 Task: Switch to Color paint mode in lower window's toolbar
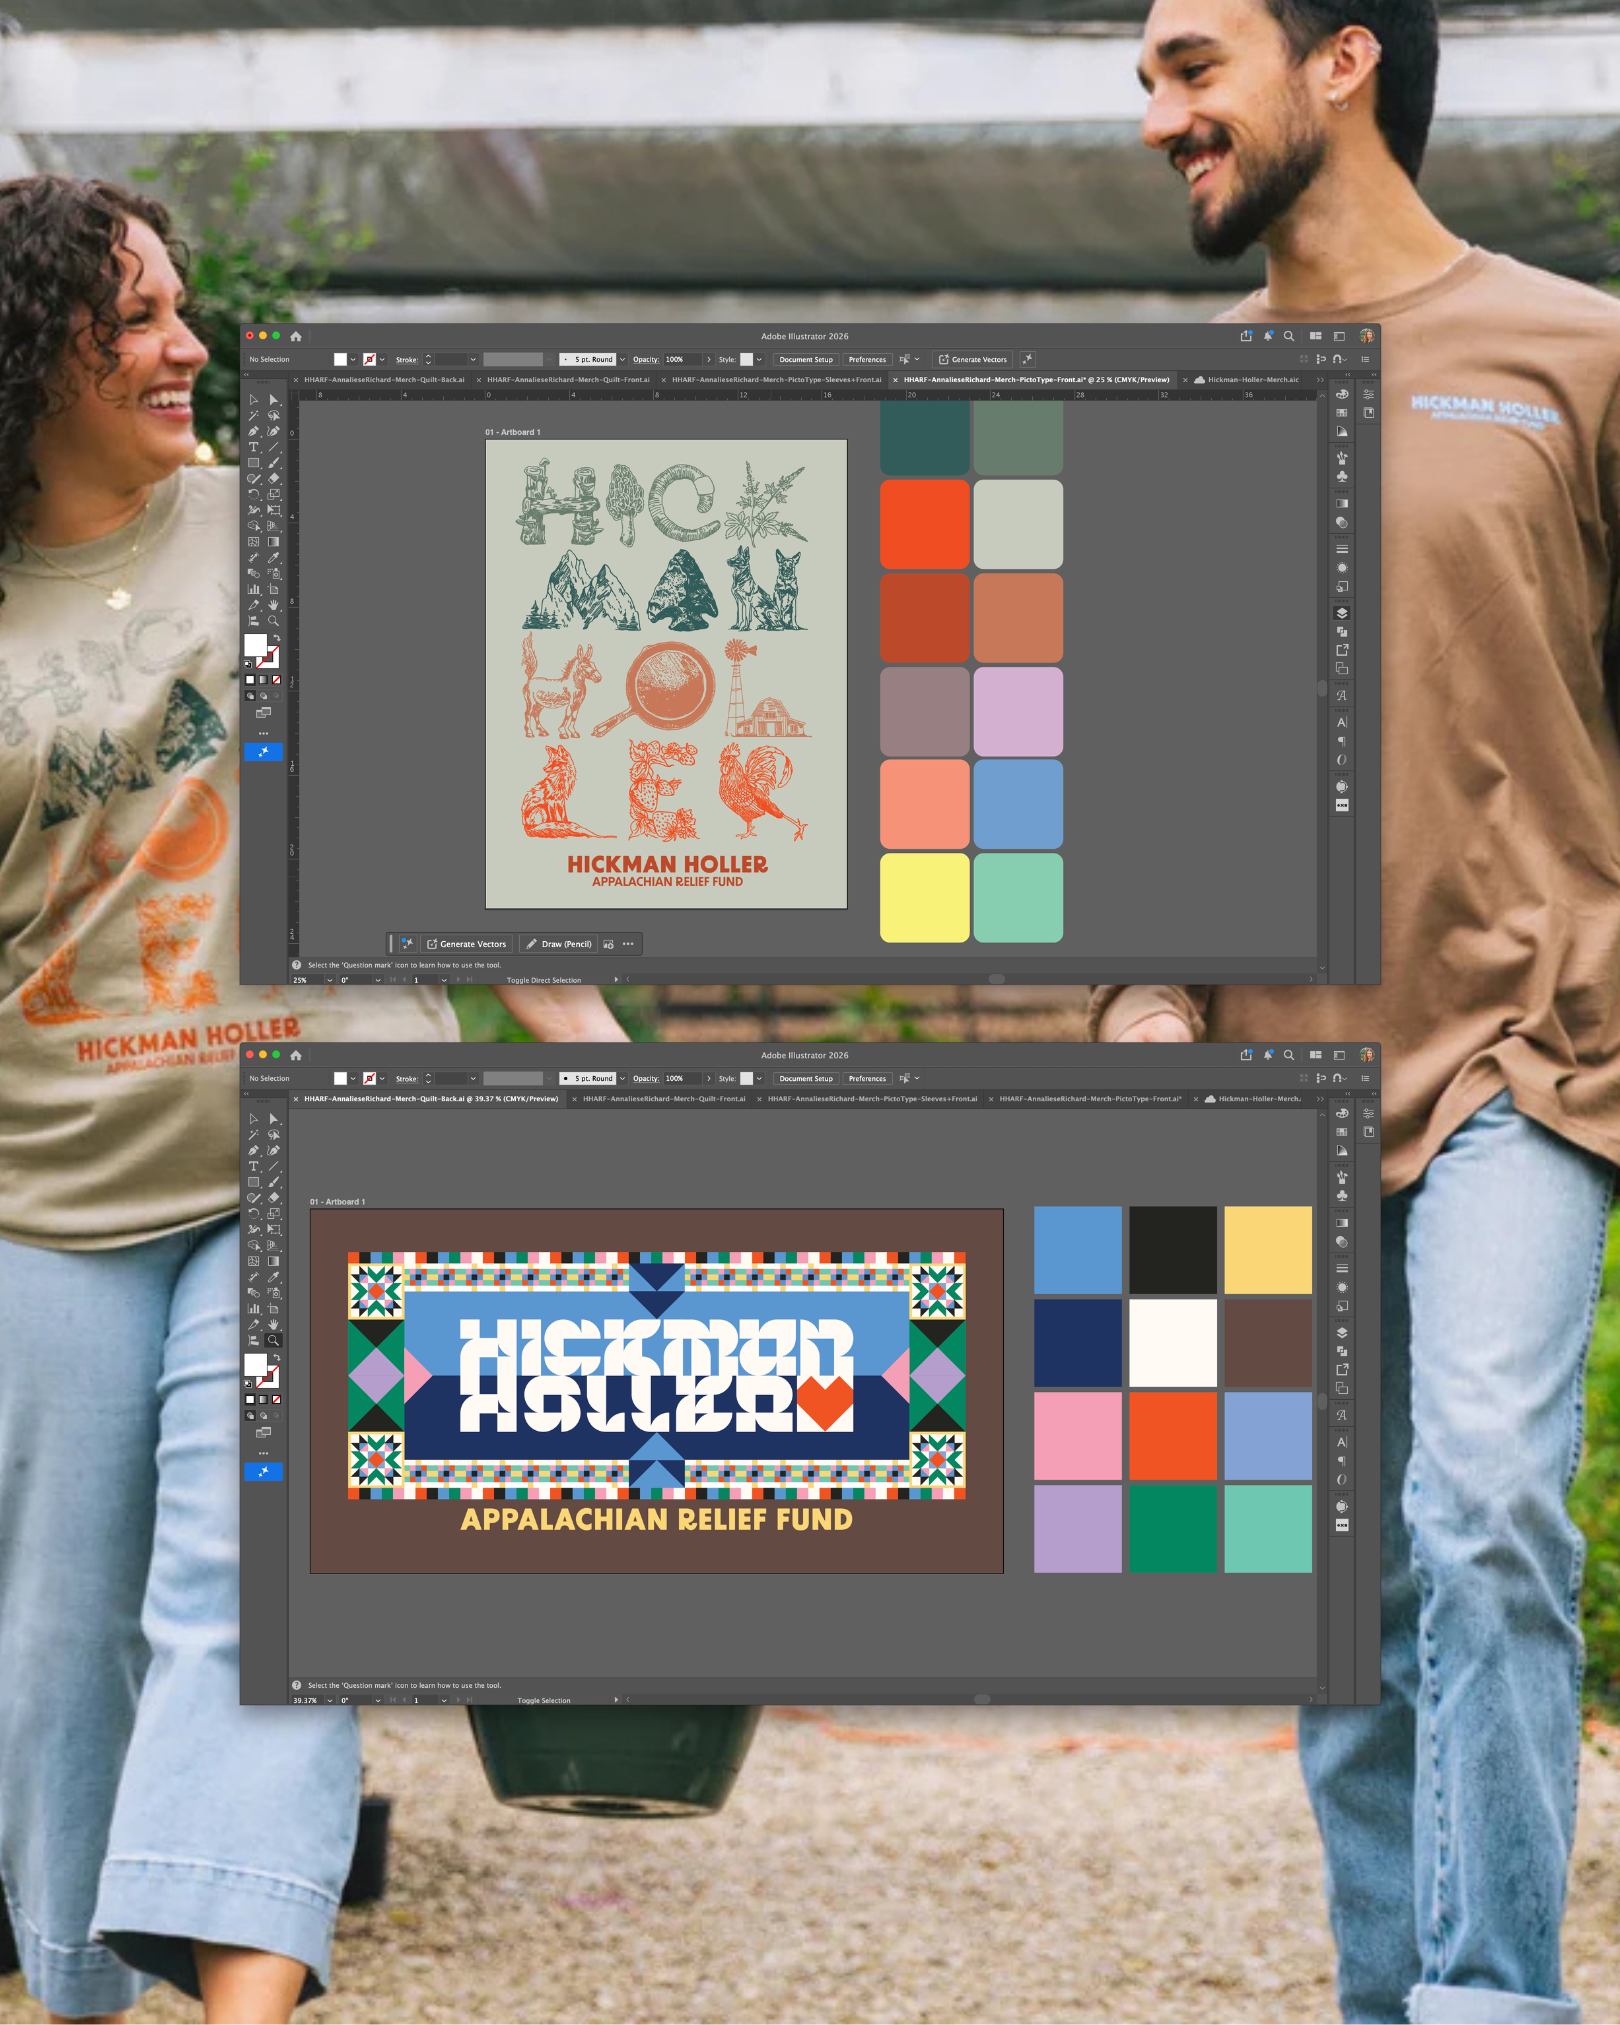pos(250,1399)
